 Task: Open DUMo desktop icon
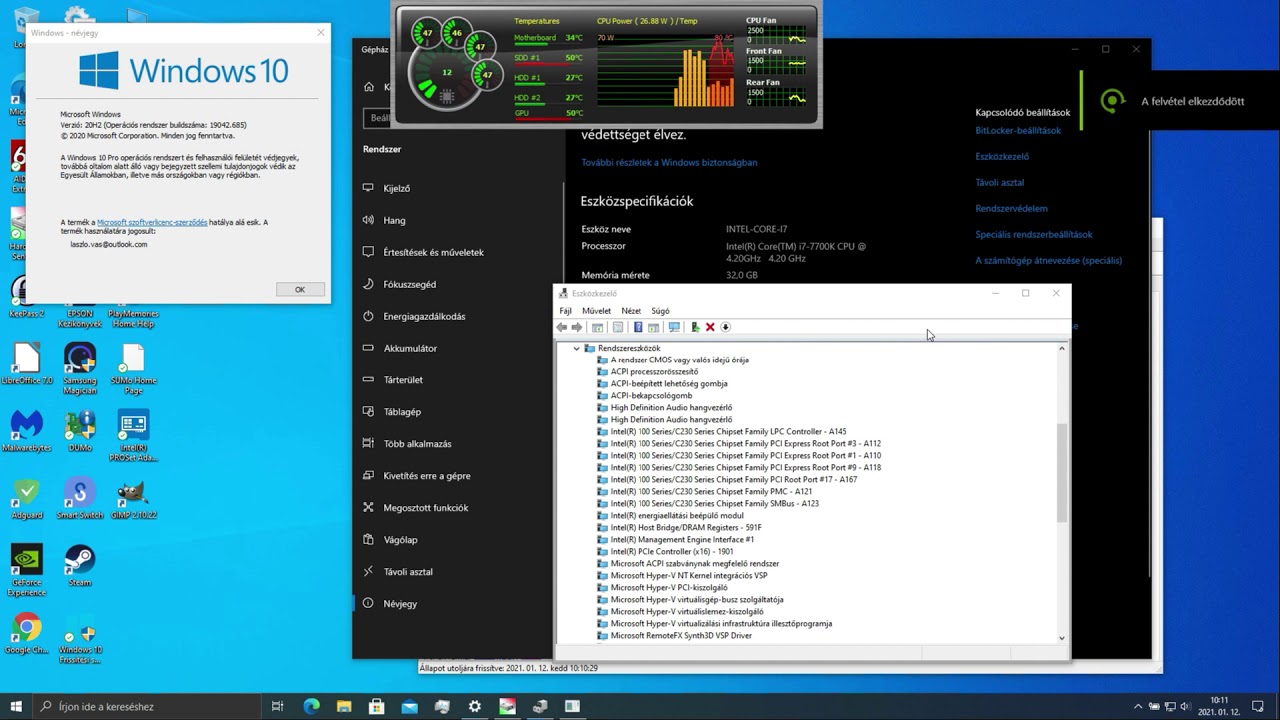(79, 431)
